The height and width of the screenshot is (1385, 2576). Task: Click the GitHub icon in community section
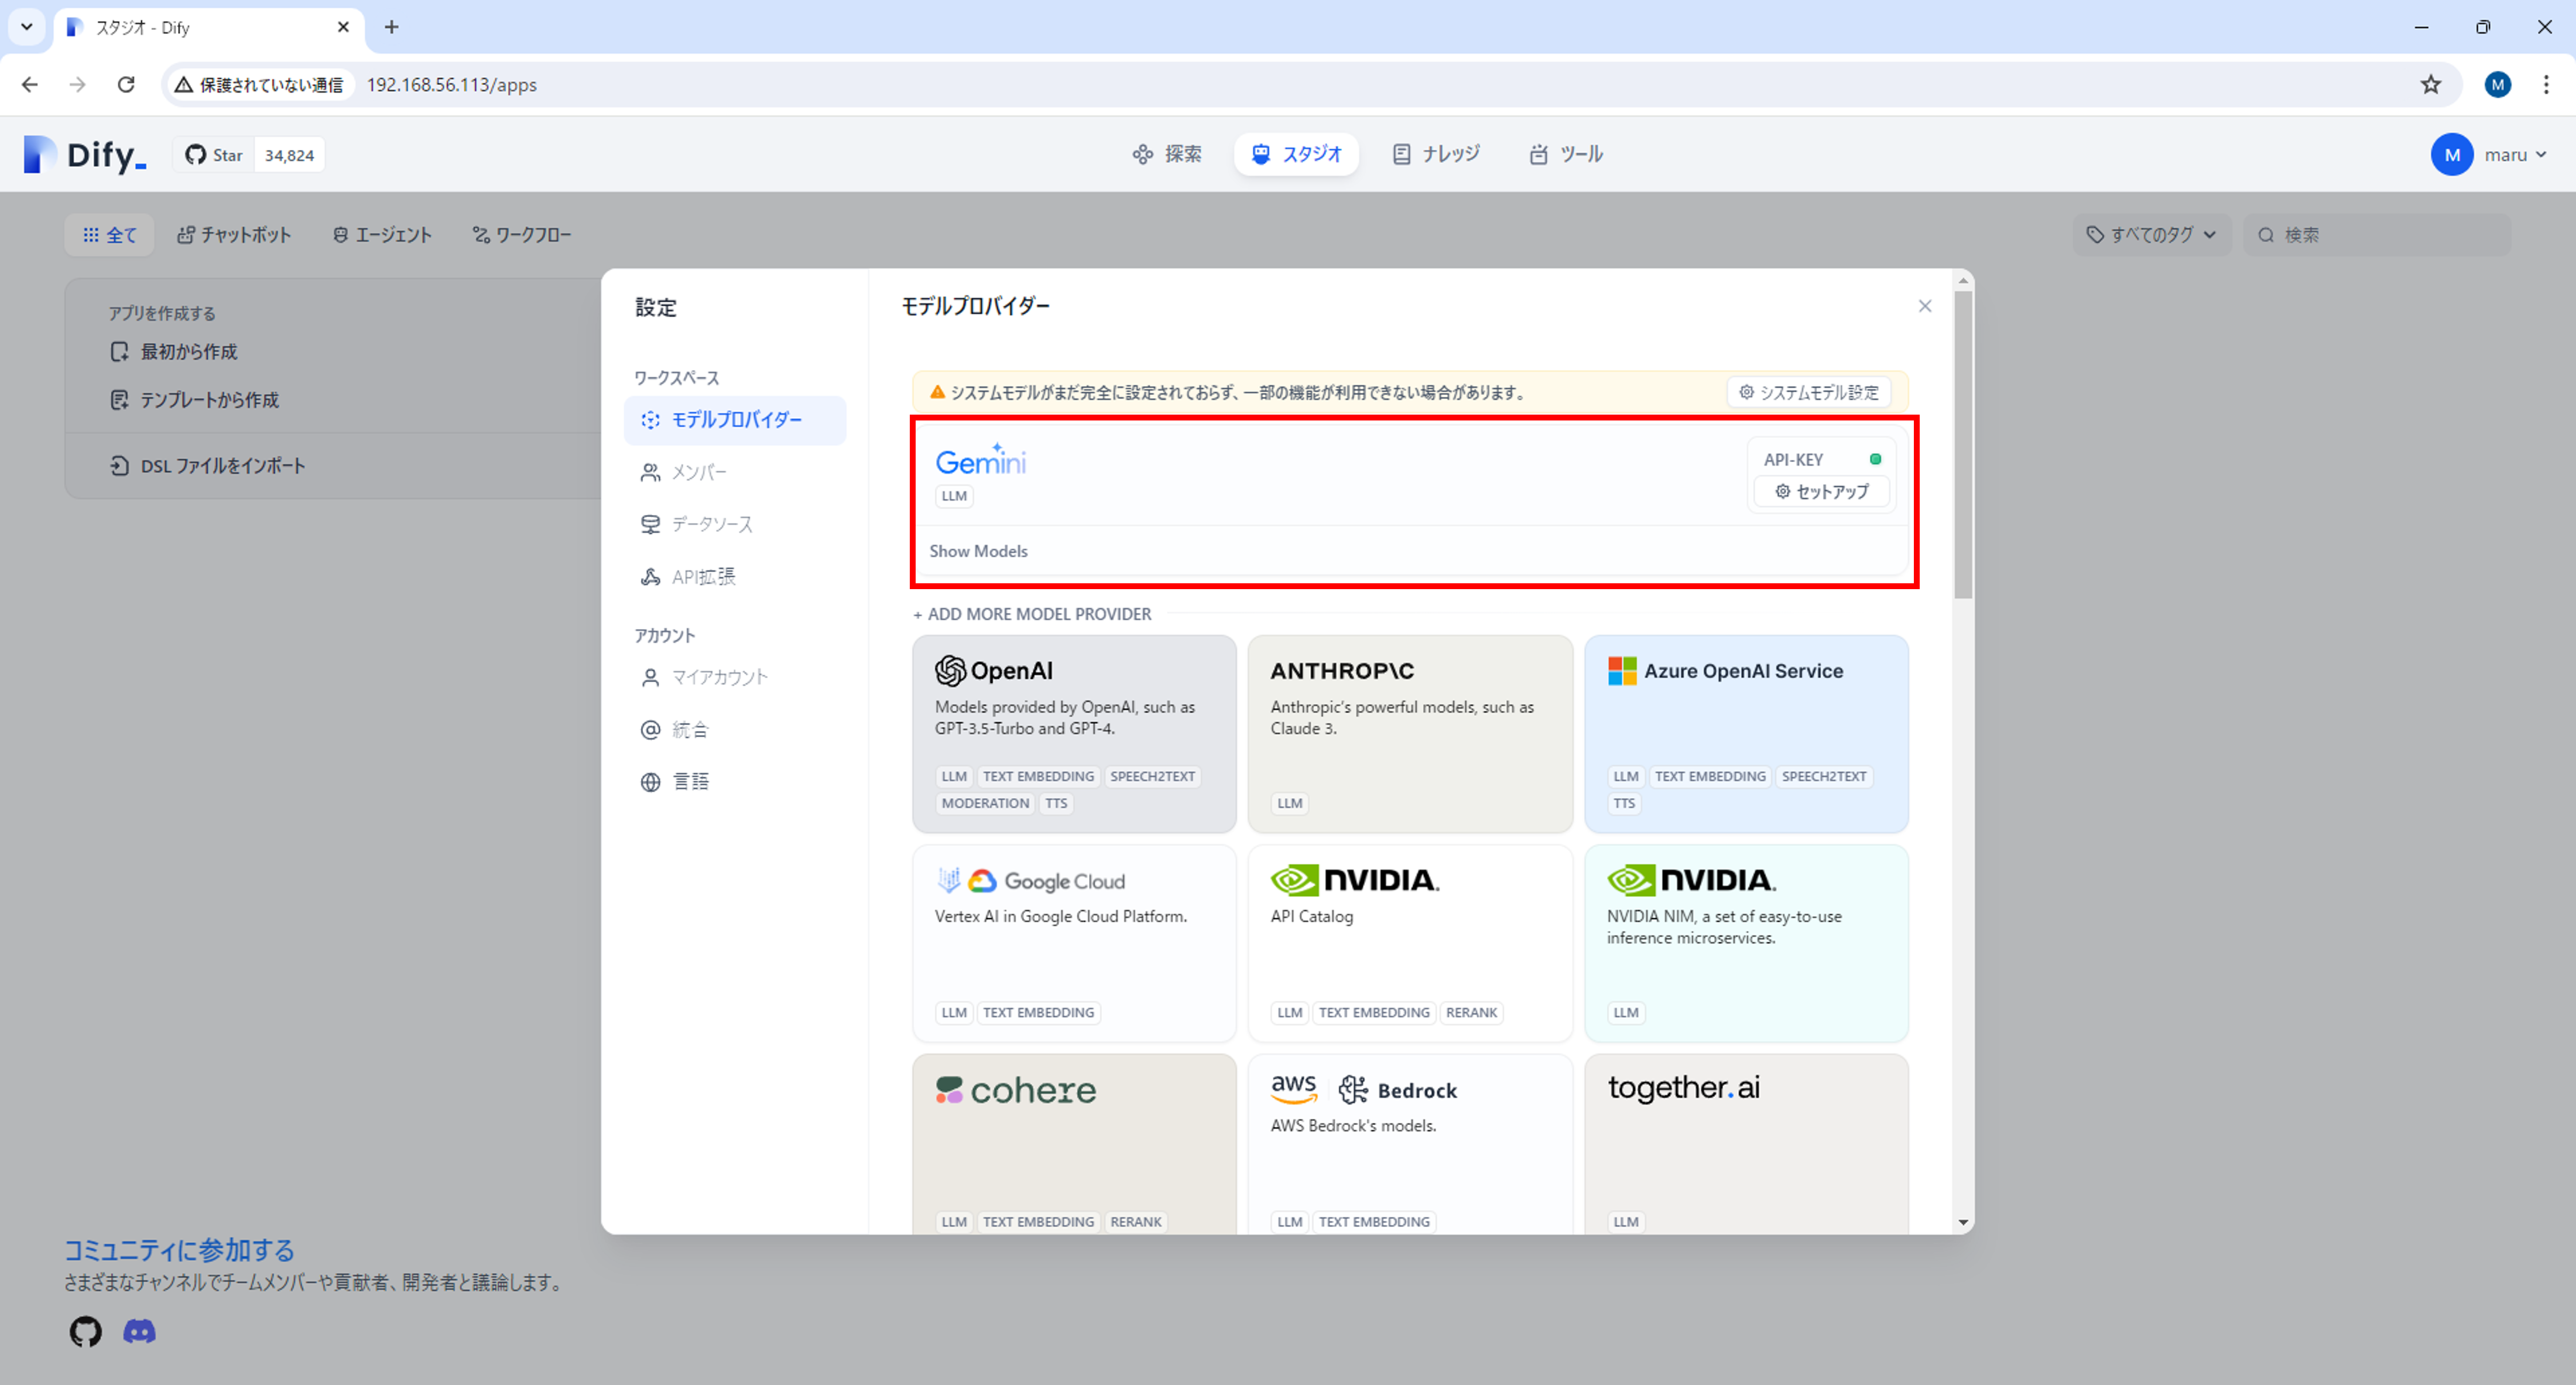85,1331
